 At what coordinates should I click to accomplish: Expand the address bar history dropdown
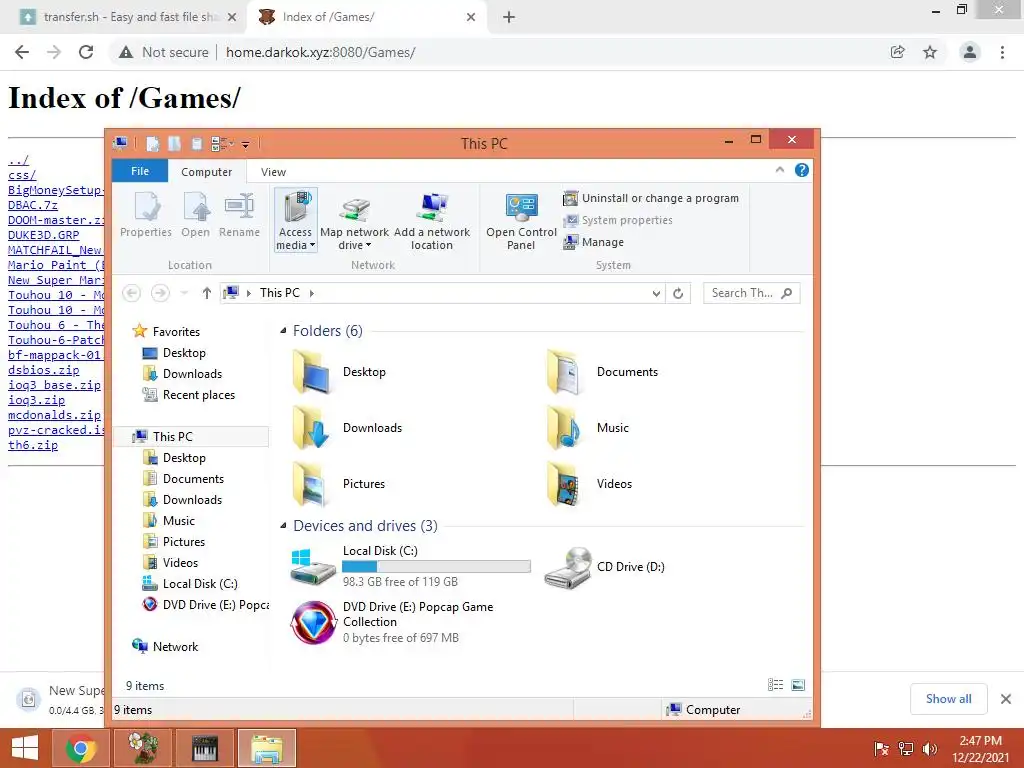(656, 293)
